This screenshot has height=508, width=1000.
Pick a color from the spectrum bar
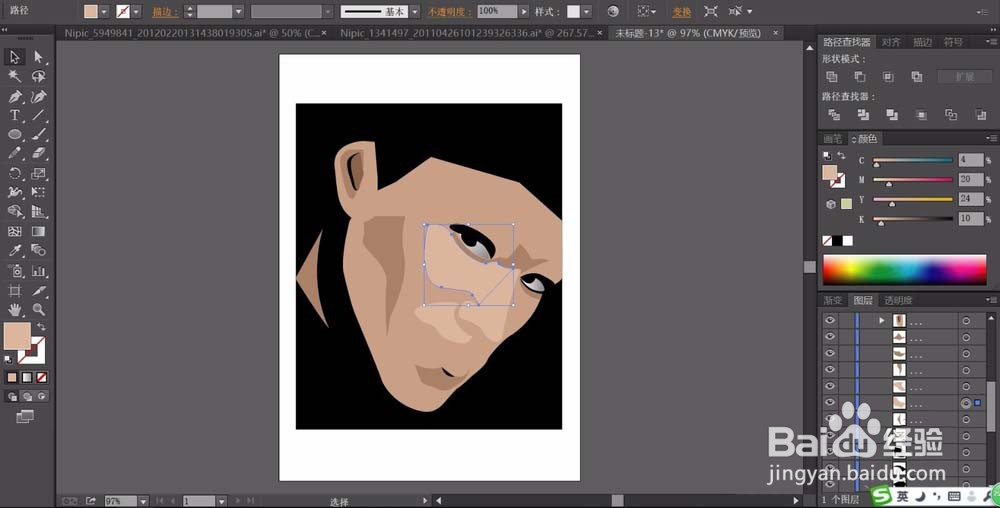tap(904, 270)
